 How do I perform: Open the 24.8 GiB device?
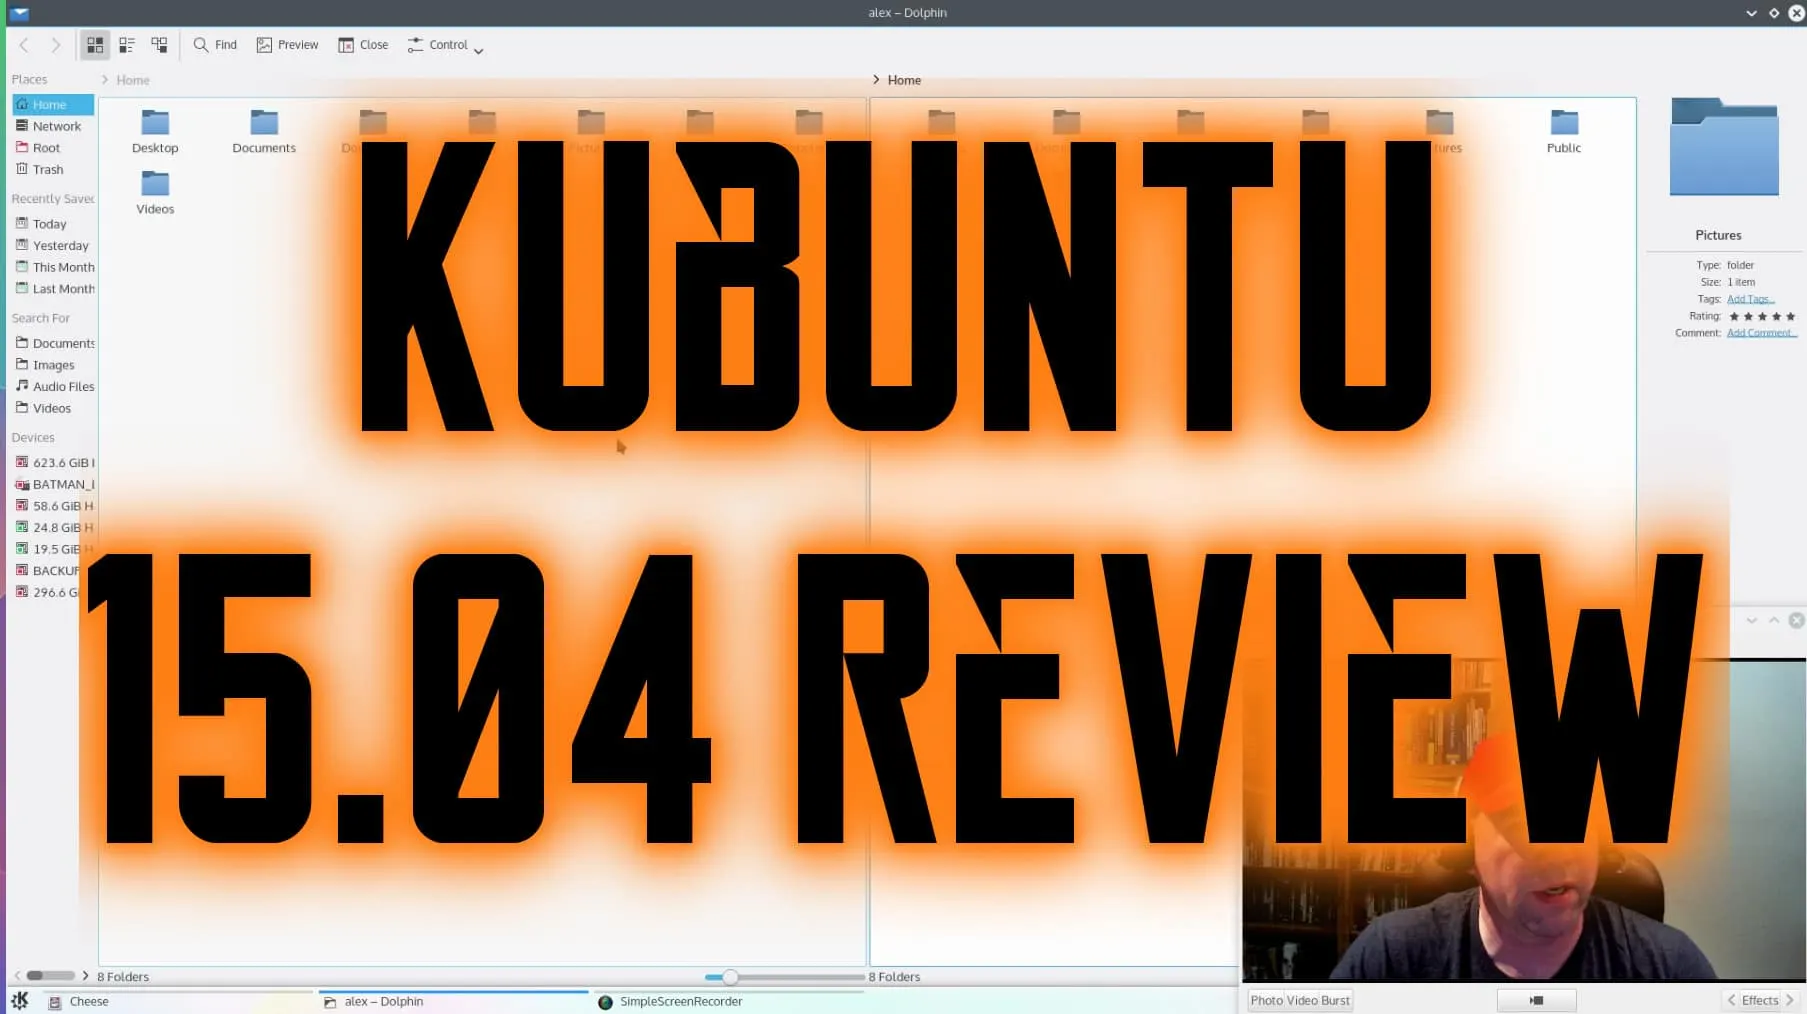point(53,528)
